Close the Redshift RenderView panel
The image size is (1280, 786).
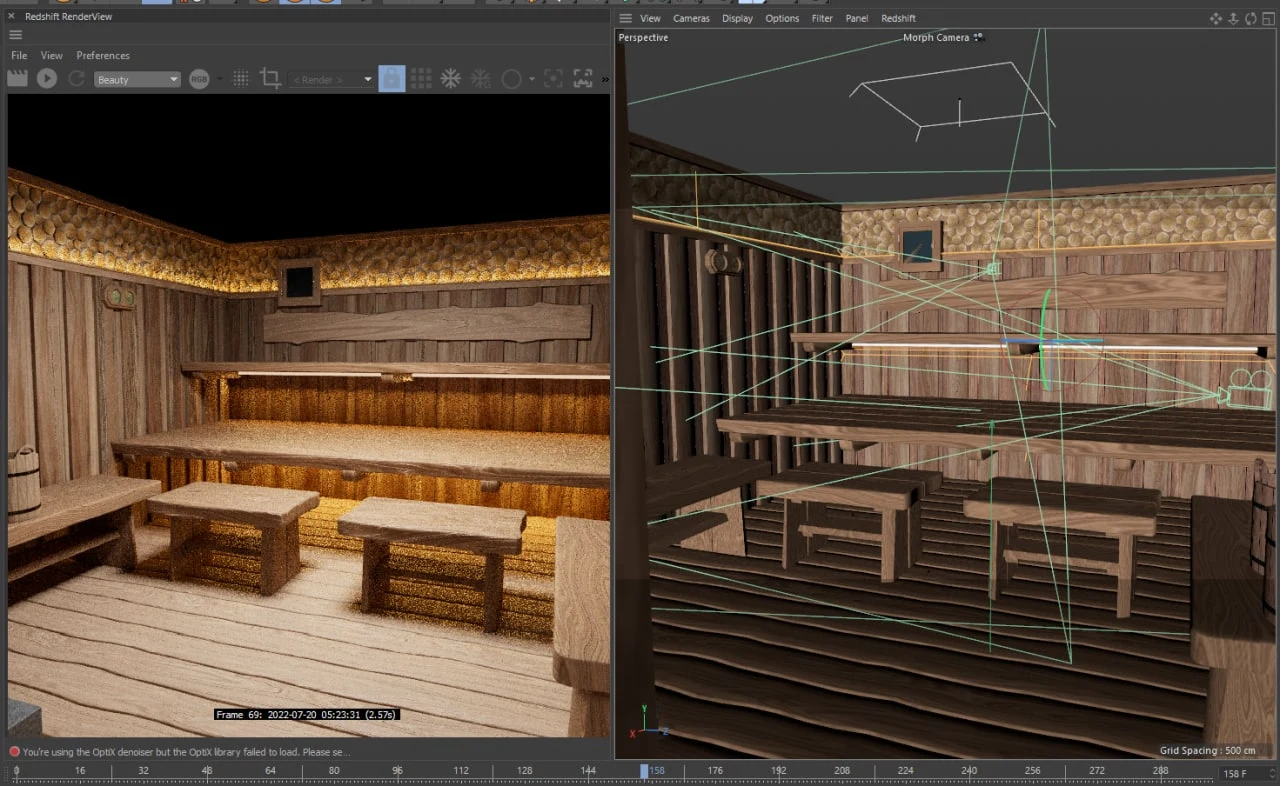13,17
